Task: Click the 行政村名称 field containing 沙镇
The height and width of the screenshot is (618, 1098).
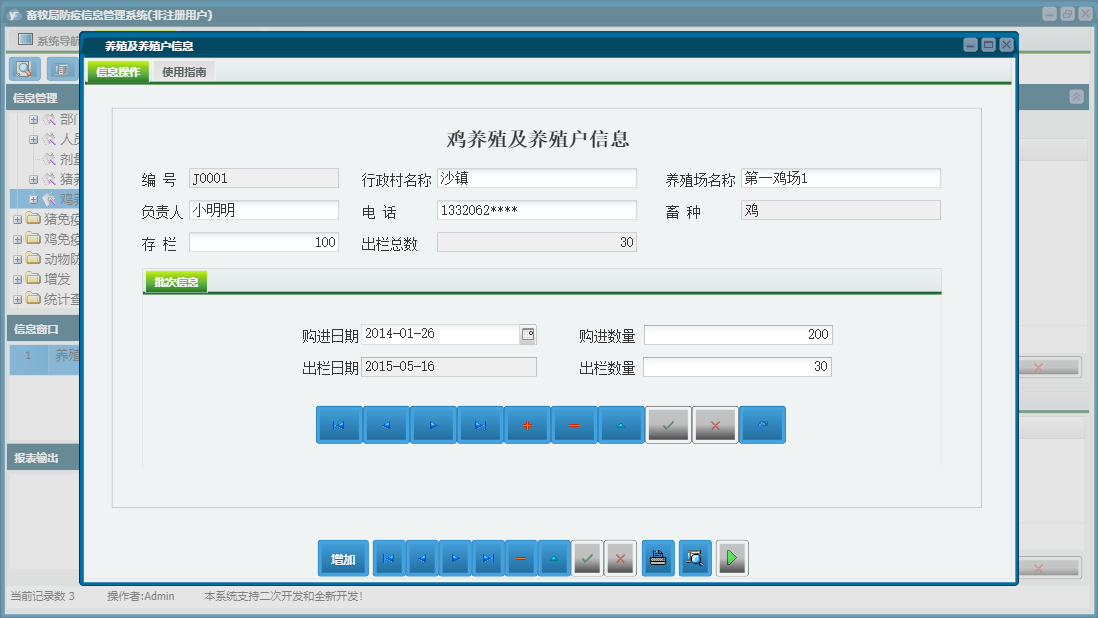Action: pos(536,178)
